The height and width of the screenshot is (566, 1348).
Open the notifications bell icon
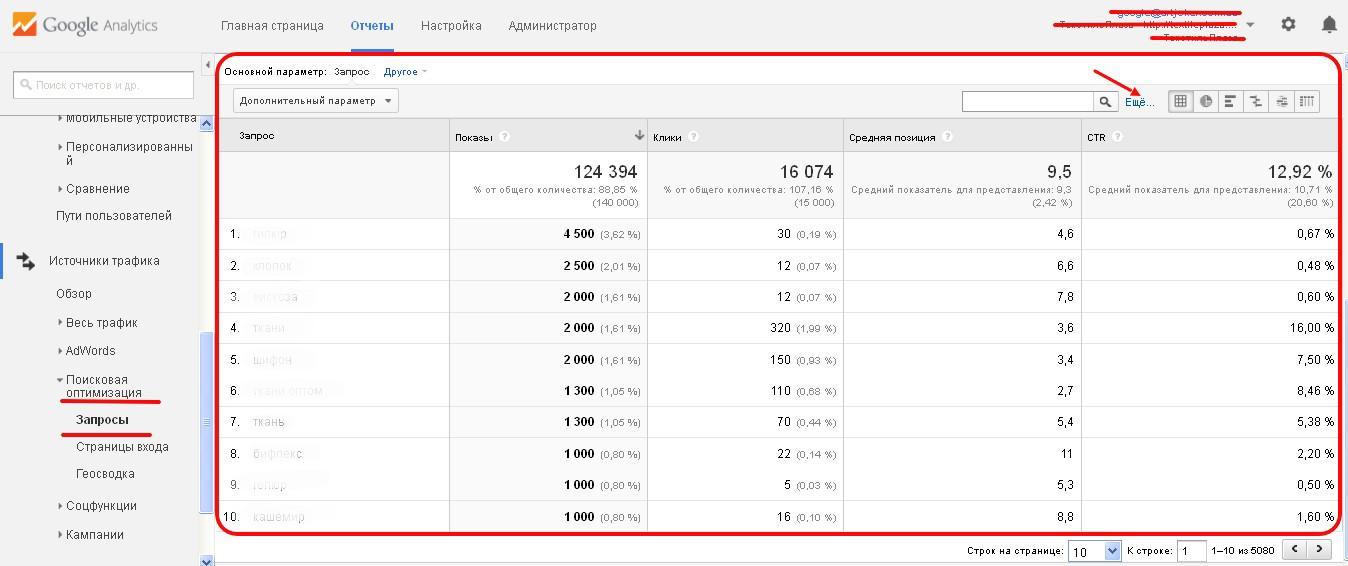(x=1329, y=24)
